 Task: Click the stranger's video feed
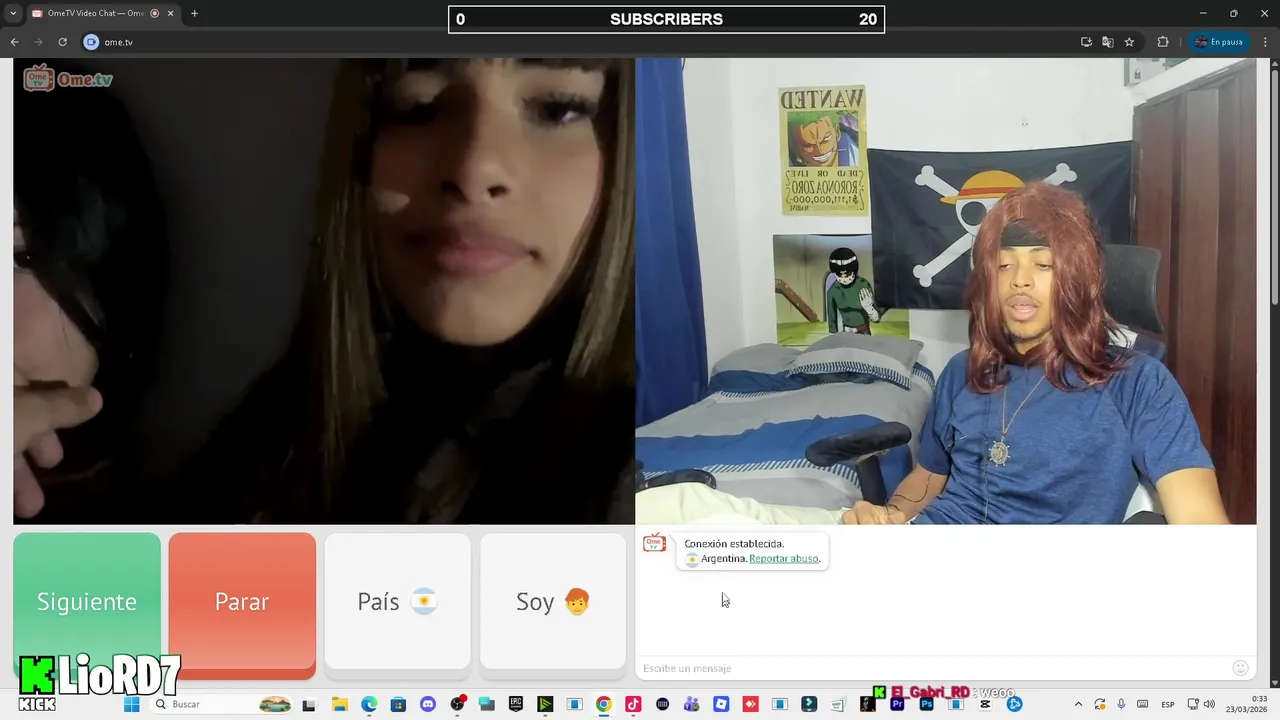click(323, 291)
